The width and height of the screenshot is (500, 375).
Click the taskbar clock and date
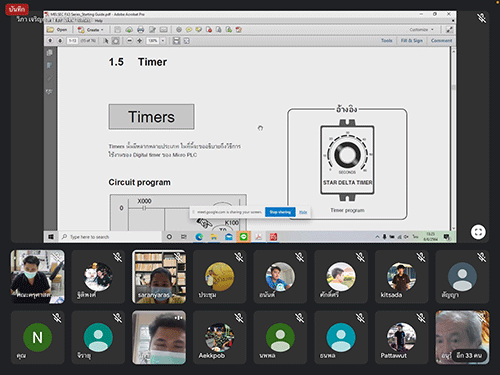[x=431, y=237]
